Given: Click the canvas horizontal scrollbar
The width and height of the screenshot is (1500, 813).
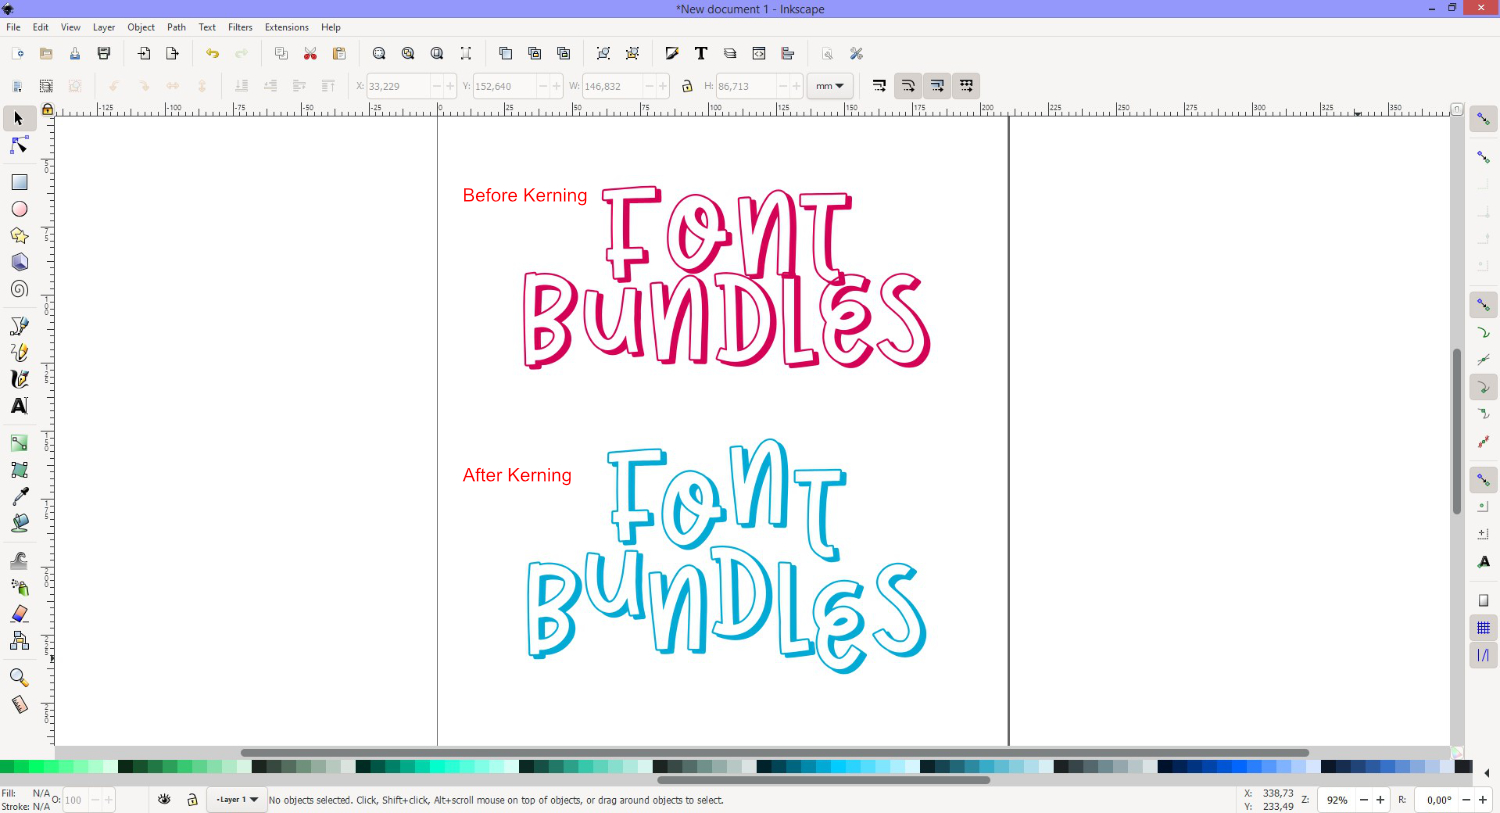Looking at the screenshot, I should (x=775, y=753).
